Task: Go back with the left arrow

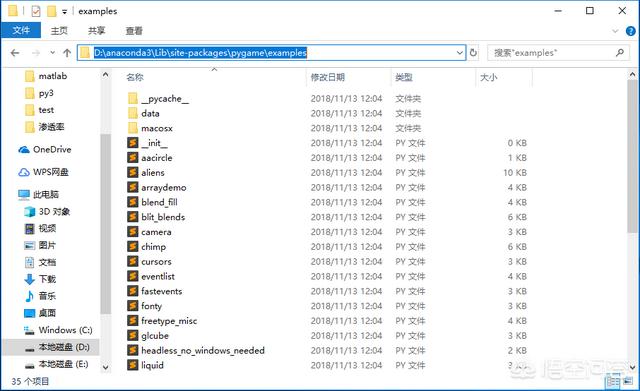Action: tap(15, 53)
